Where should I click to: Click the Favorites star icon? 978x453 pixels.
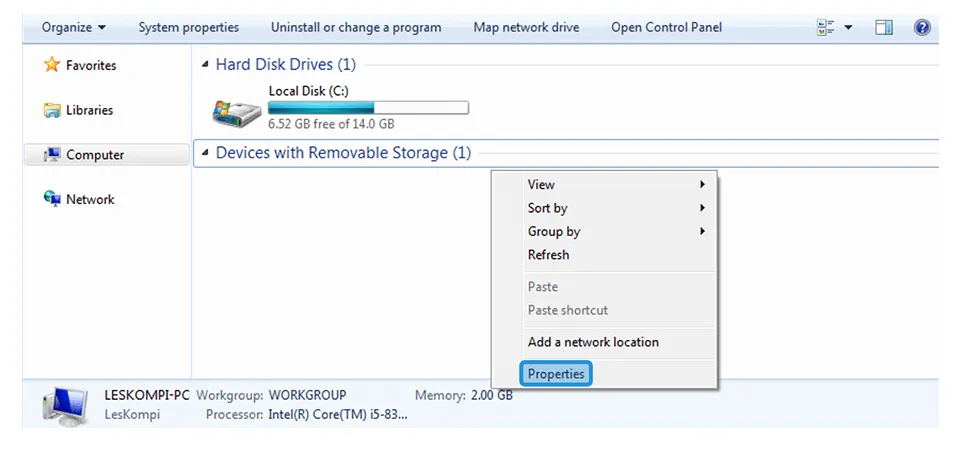coord(52,64)
